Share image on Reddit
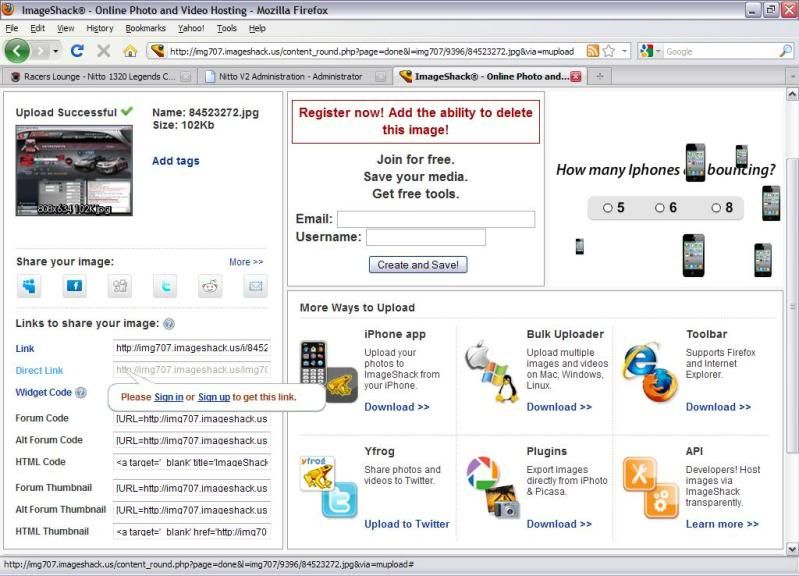This screenshot has height=576, width=799. click(x=210, y=287)
